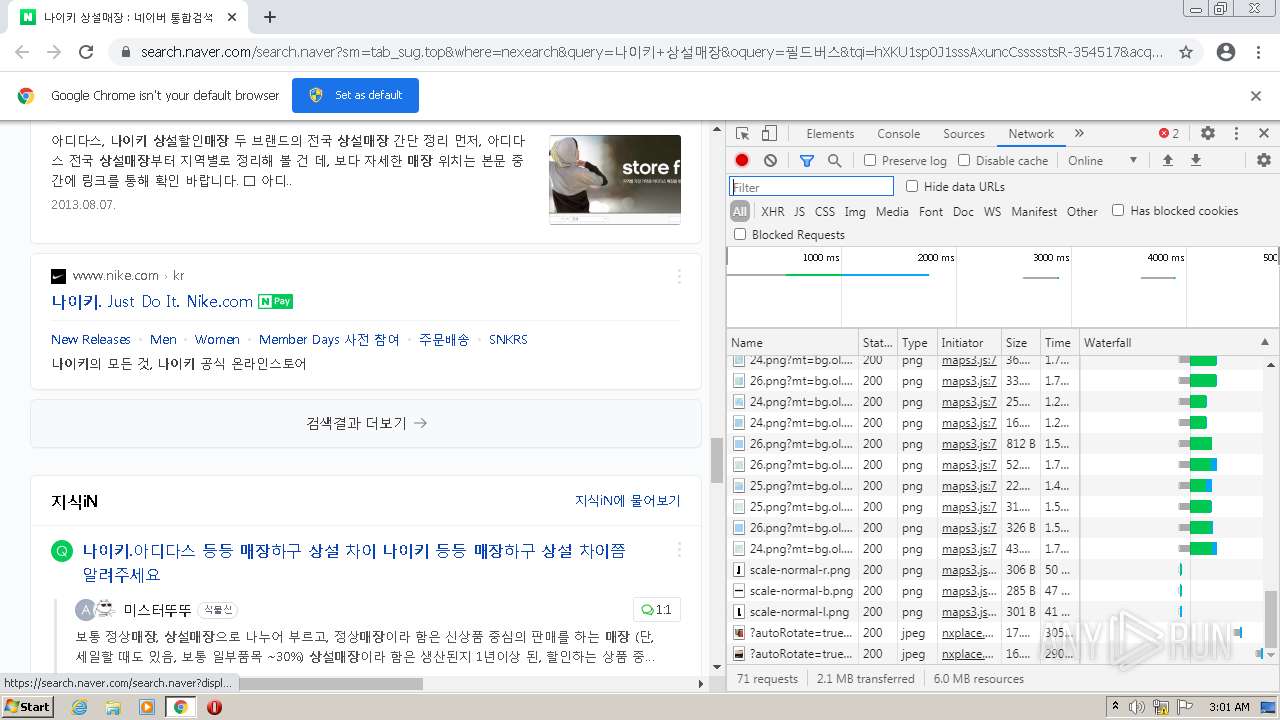Select the inspect element picker icon

(x=742, y=134)
